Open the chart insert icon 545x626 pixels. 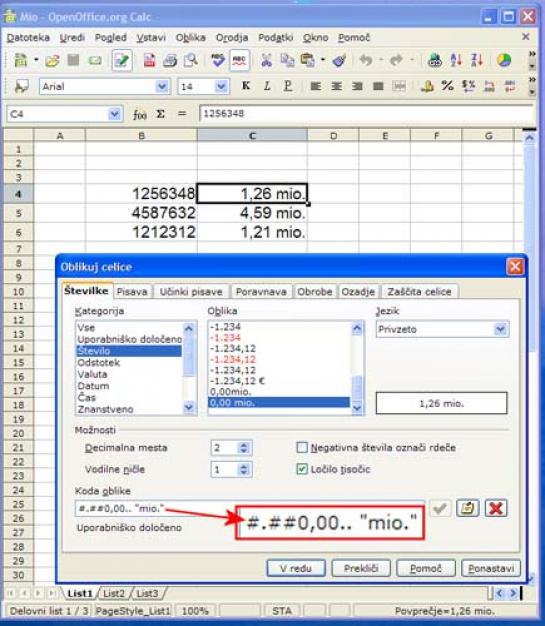pyautogui.click(x=504, y=60)
